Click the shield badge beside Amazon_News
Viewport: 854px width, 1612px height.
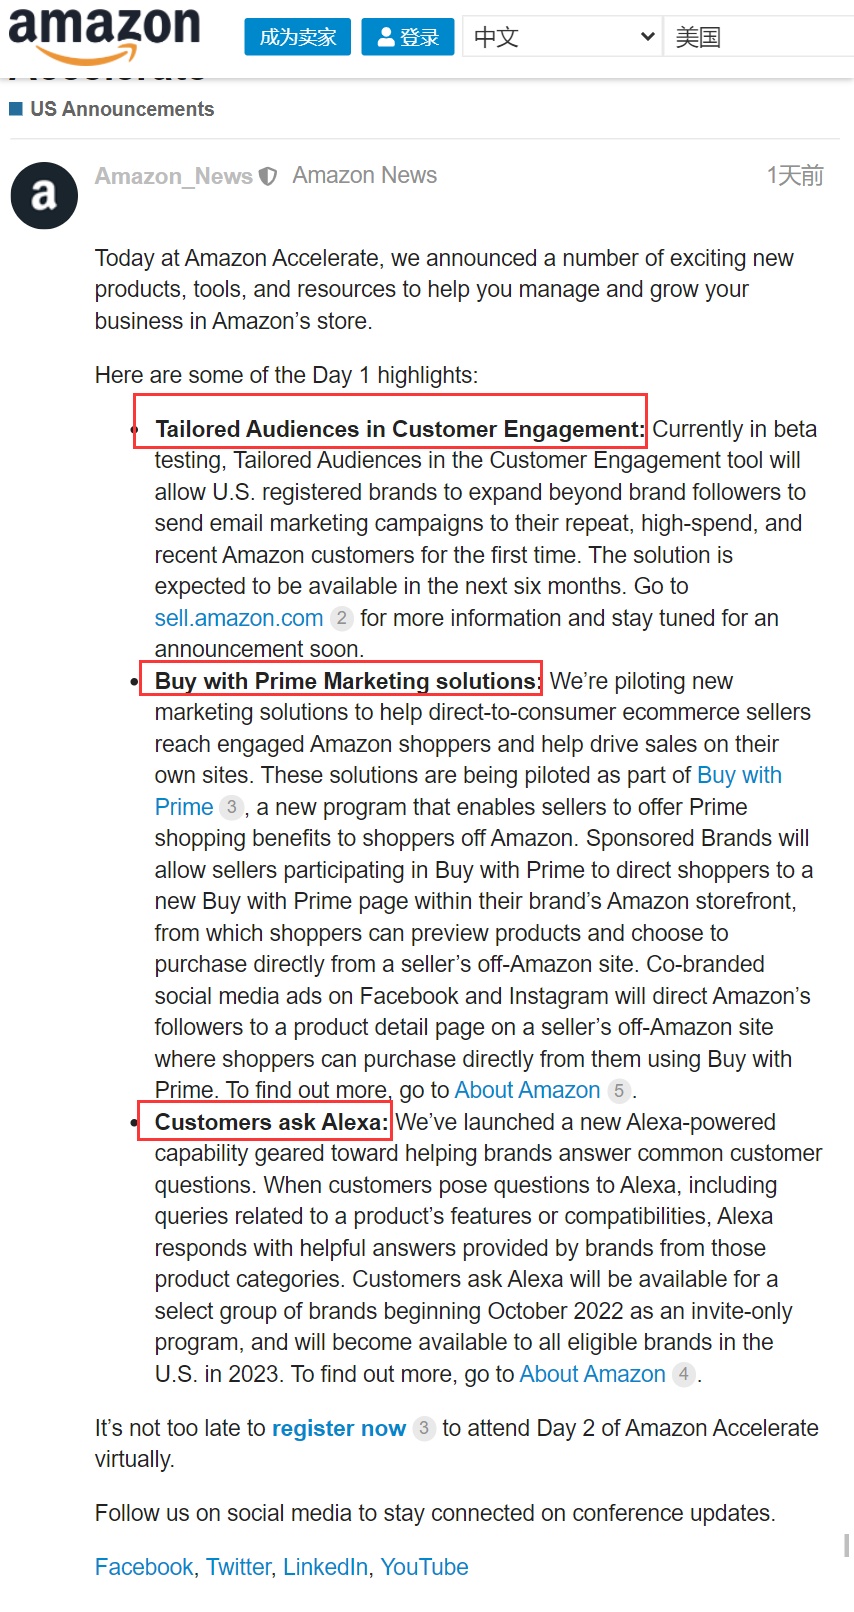[x=268, y=177]
